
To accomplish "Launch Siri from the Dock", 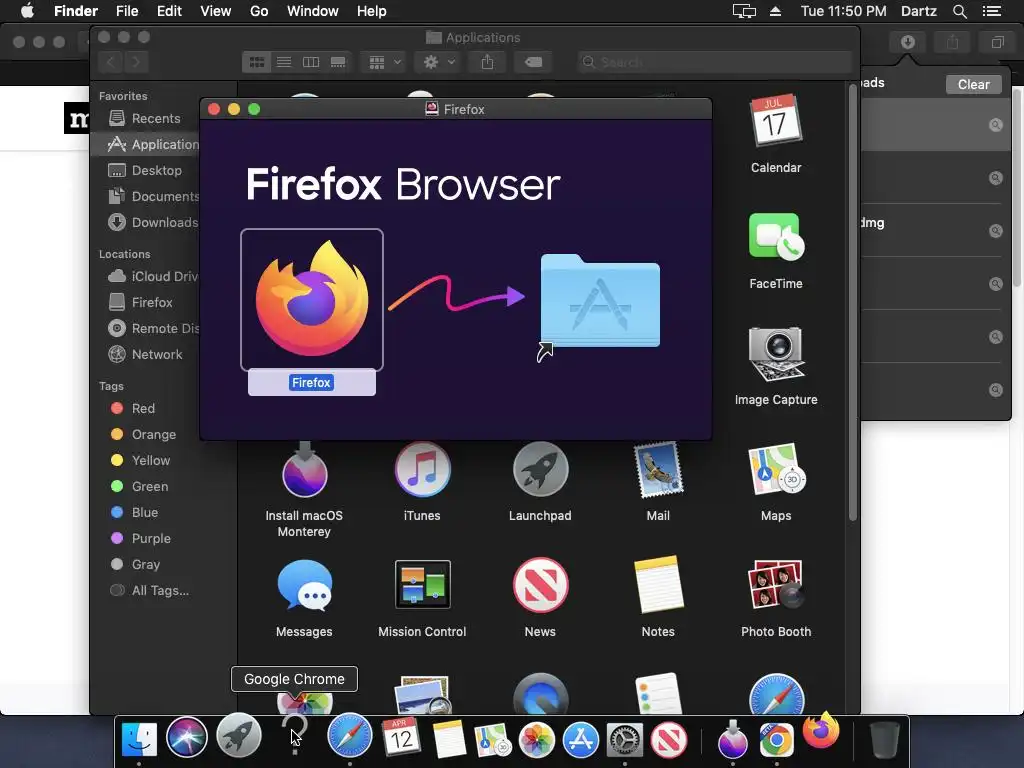I will [x=187, y=738].
